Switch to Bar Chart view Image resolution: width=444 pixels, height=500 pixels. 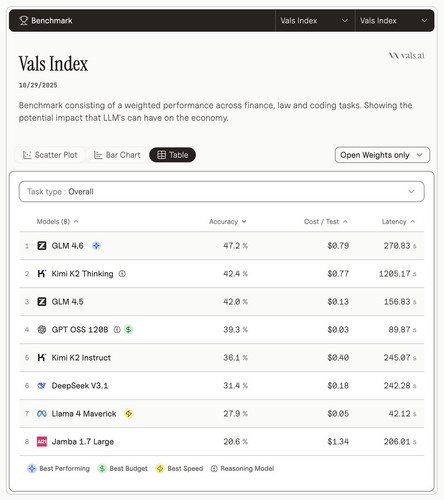click(x=117, y=155)
